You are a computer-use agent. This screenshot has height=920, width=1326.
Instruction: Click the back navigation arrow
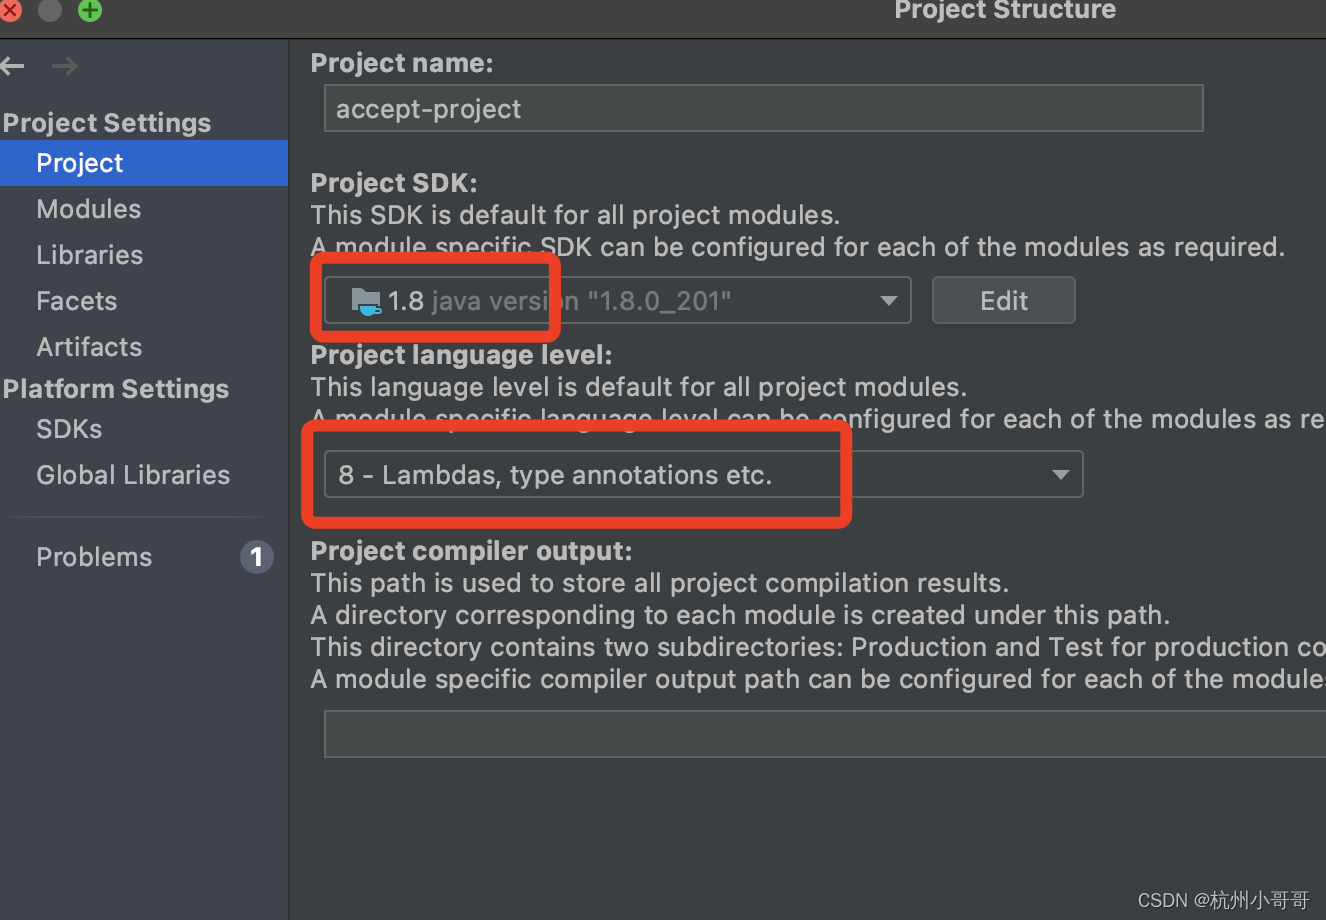click(13, 67)
